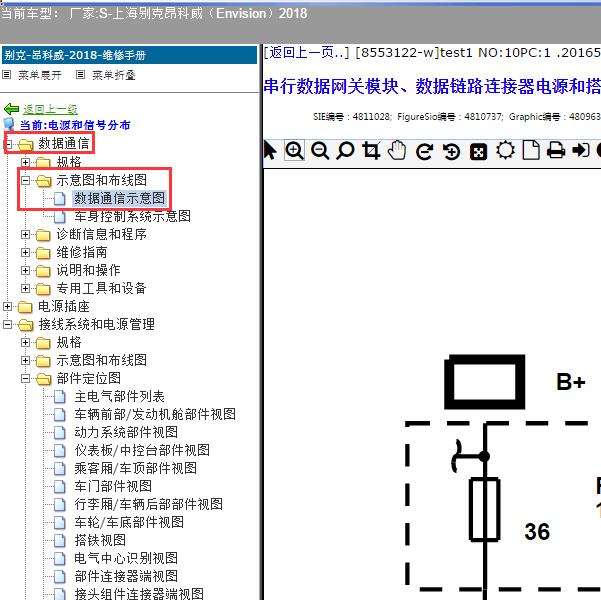Click the page icon of 车门部件视图
This screenshot has height=600, width=601.
tap(60, 487)
